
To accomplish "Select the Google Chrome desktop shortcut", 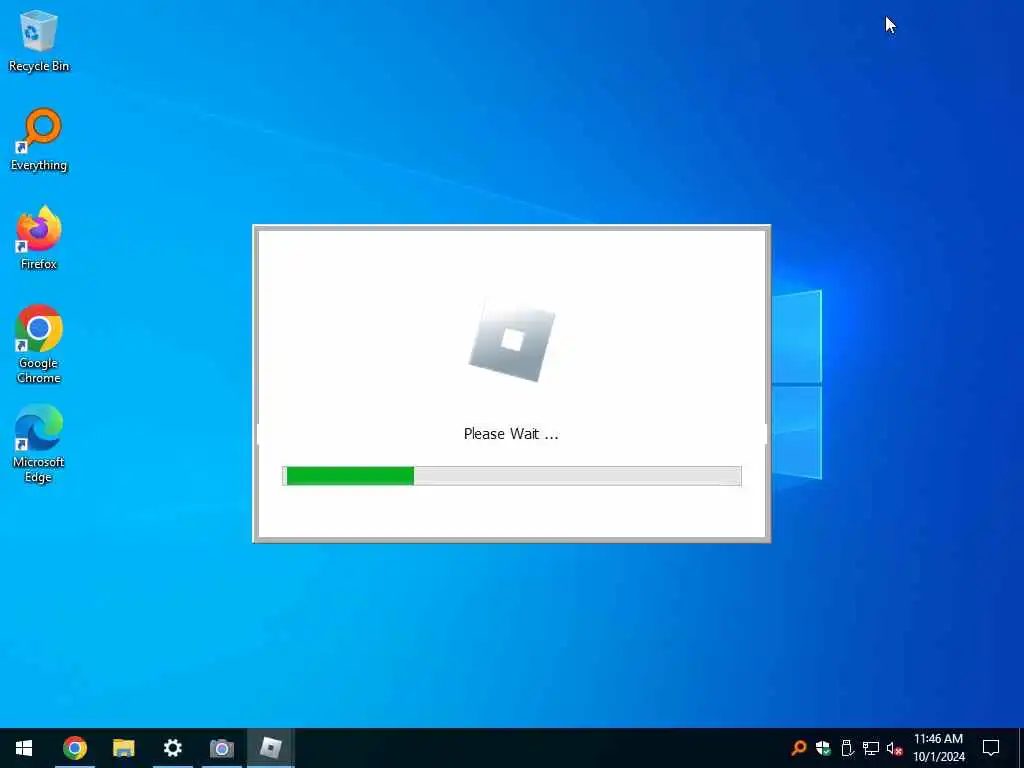I will click(39, 344).
